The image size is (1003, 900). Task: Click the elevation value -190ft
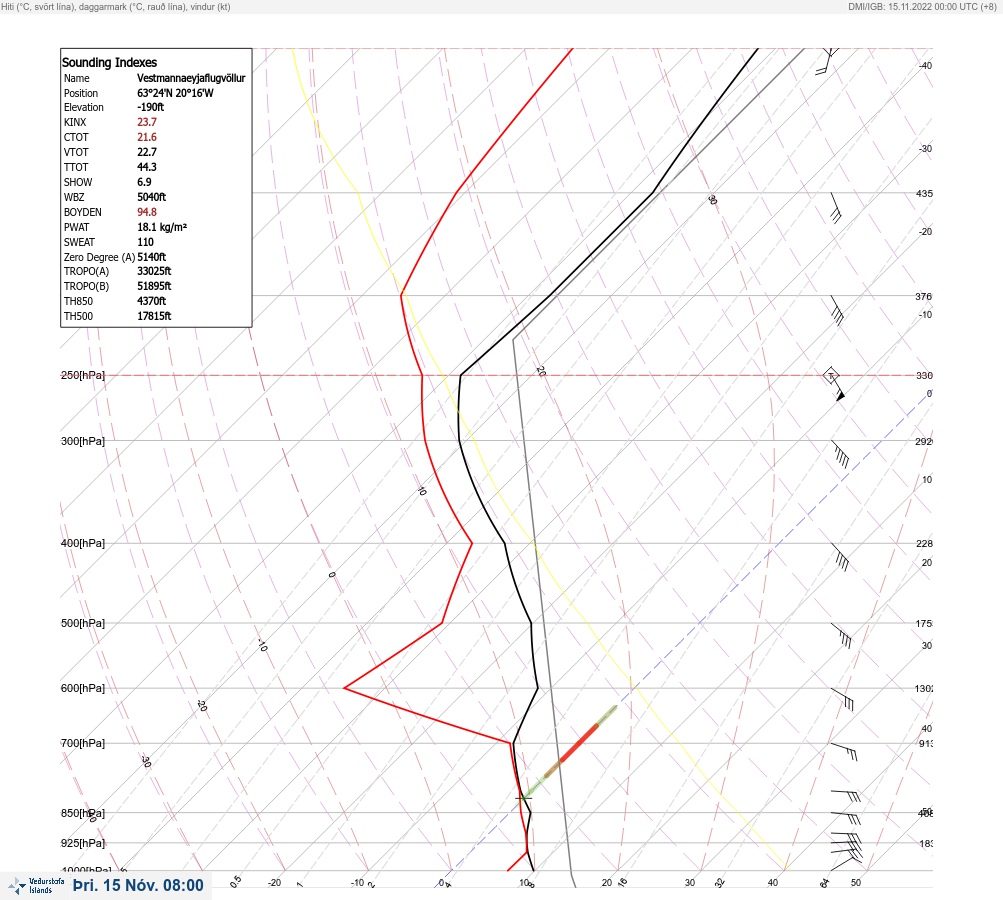pos(150,107)
